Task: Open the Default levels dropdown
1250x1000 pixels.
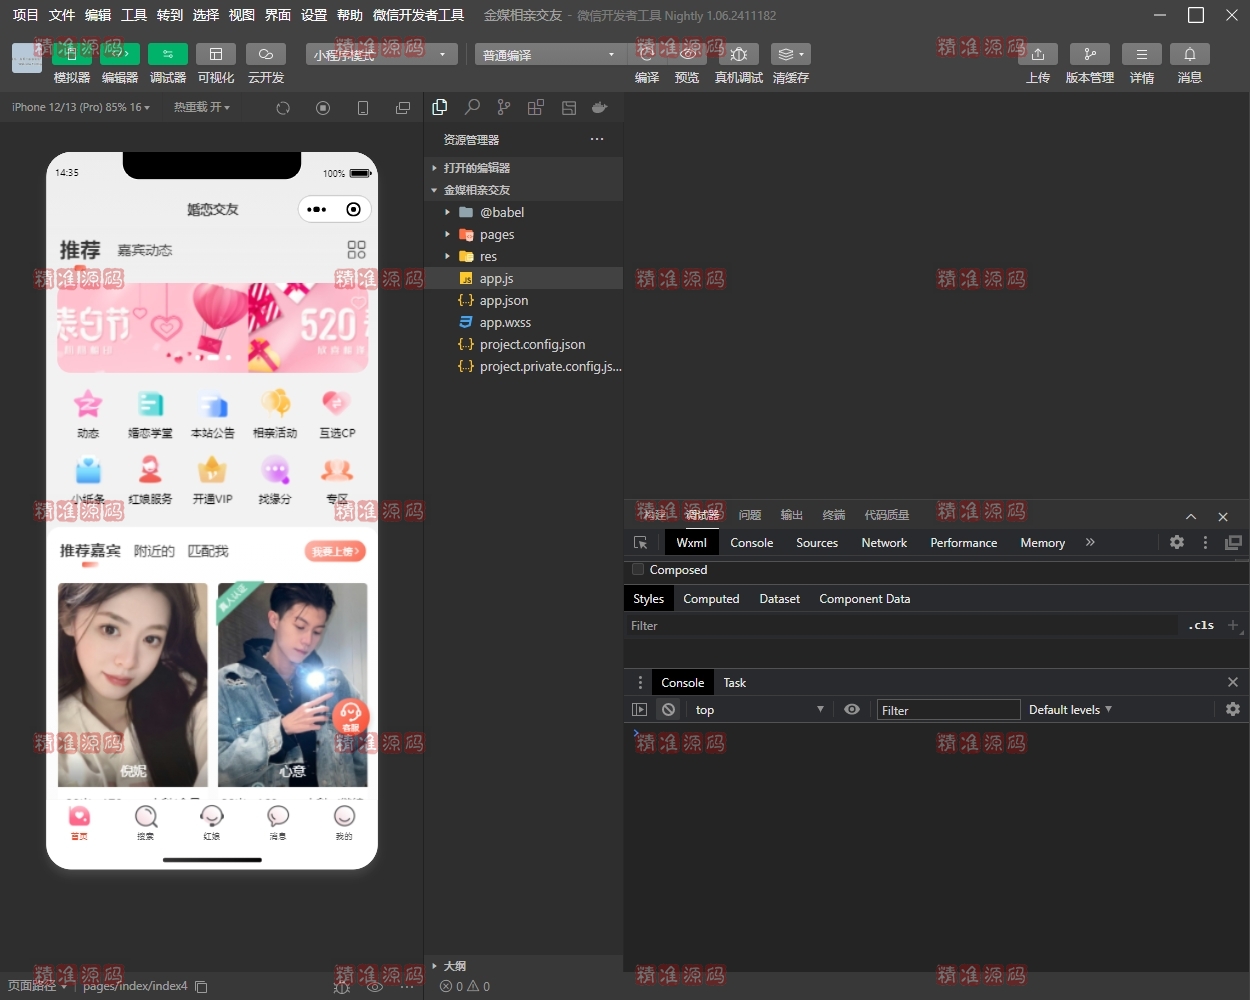Action: coord(1070,709)
